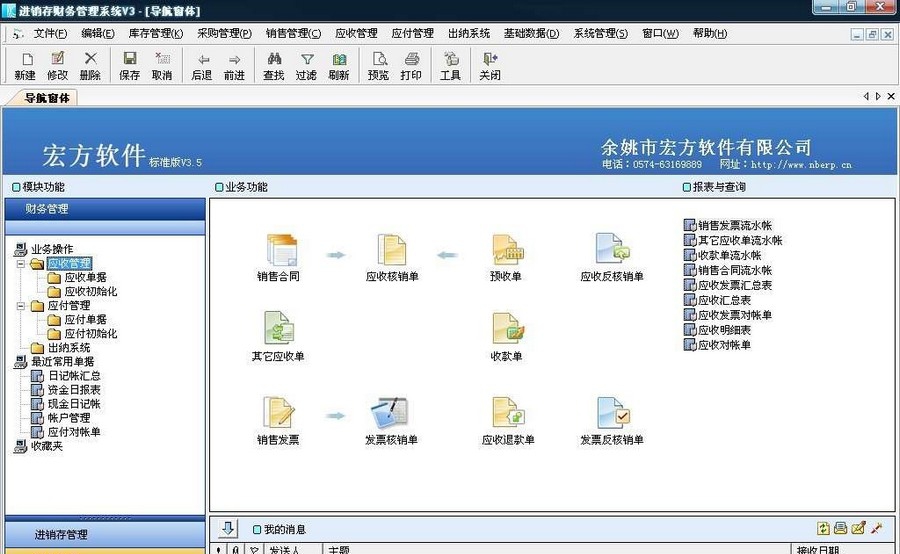Open the 发票反核销单 business icon
This screenshot has width=900, height=554.
[612, 412]
